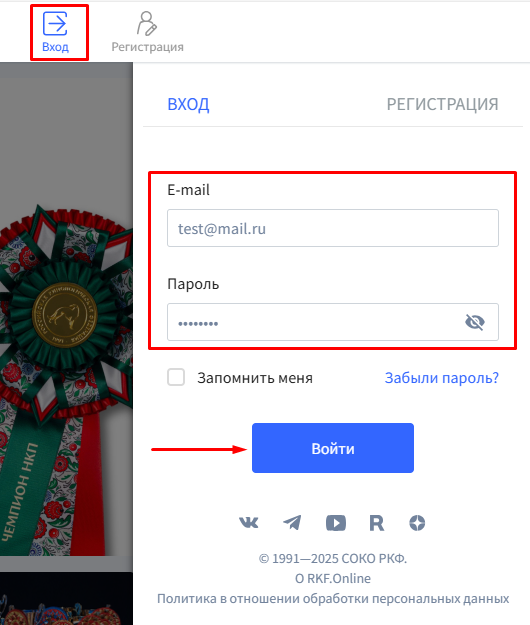The height and width of the screenshot is (625, 530).
Task: Open the Регистрация user icon in header
Action: pos(147,23)
